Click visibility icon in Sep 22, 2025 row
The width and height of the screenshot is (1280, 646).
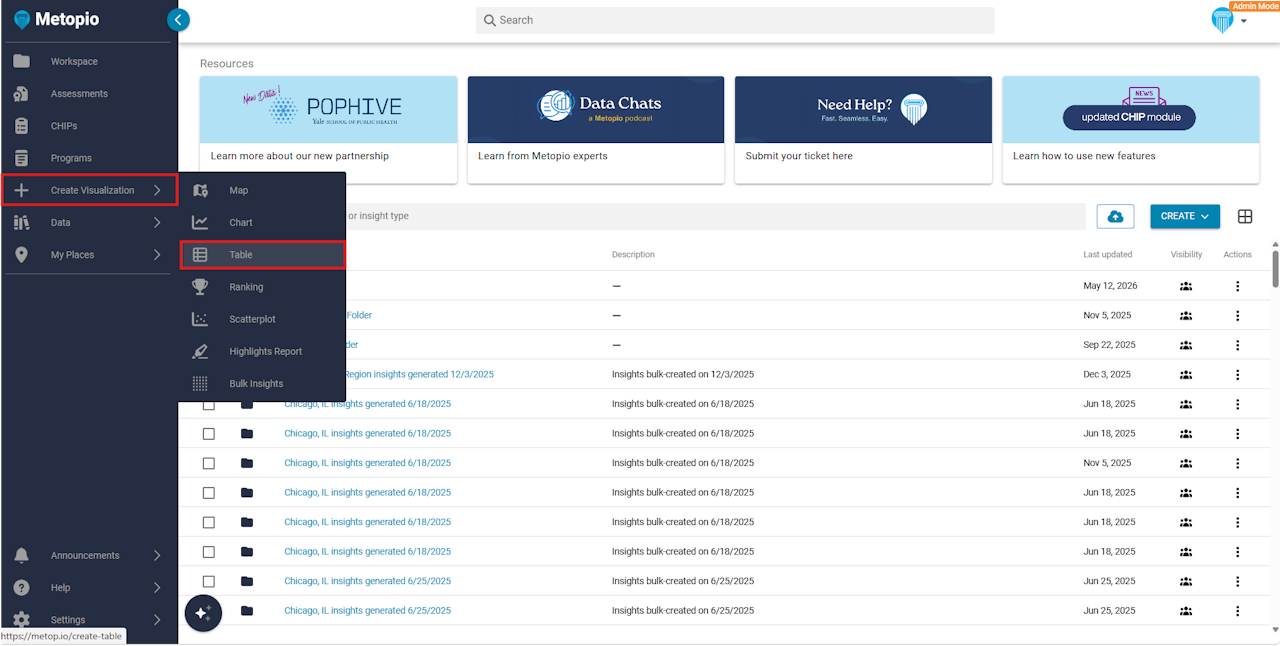[x=1186, y=345]
